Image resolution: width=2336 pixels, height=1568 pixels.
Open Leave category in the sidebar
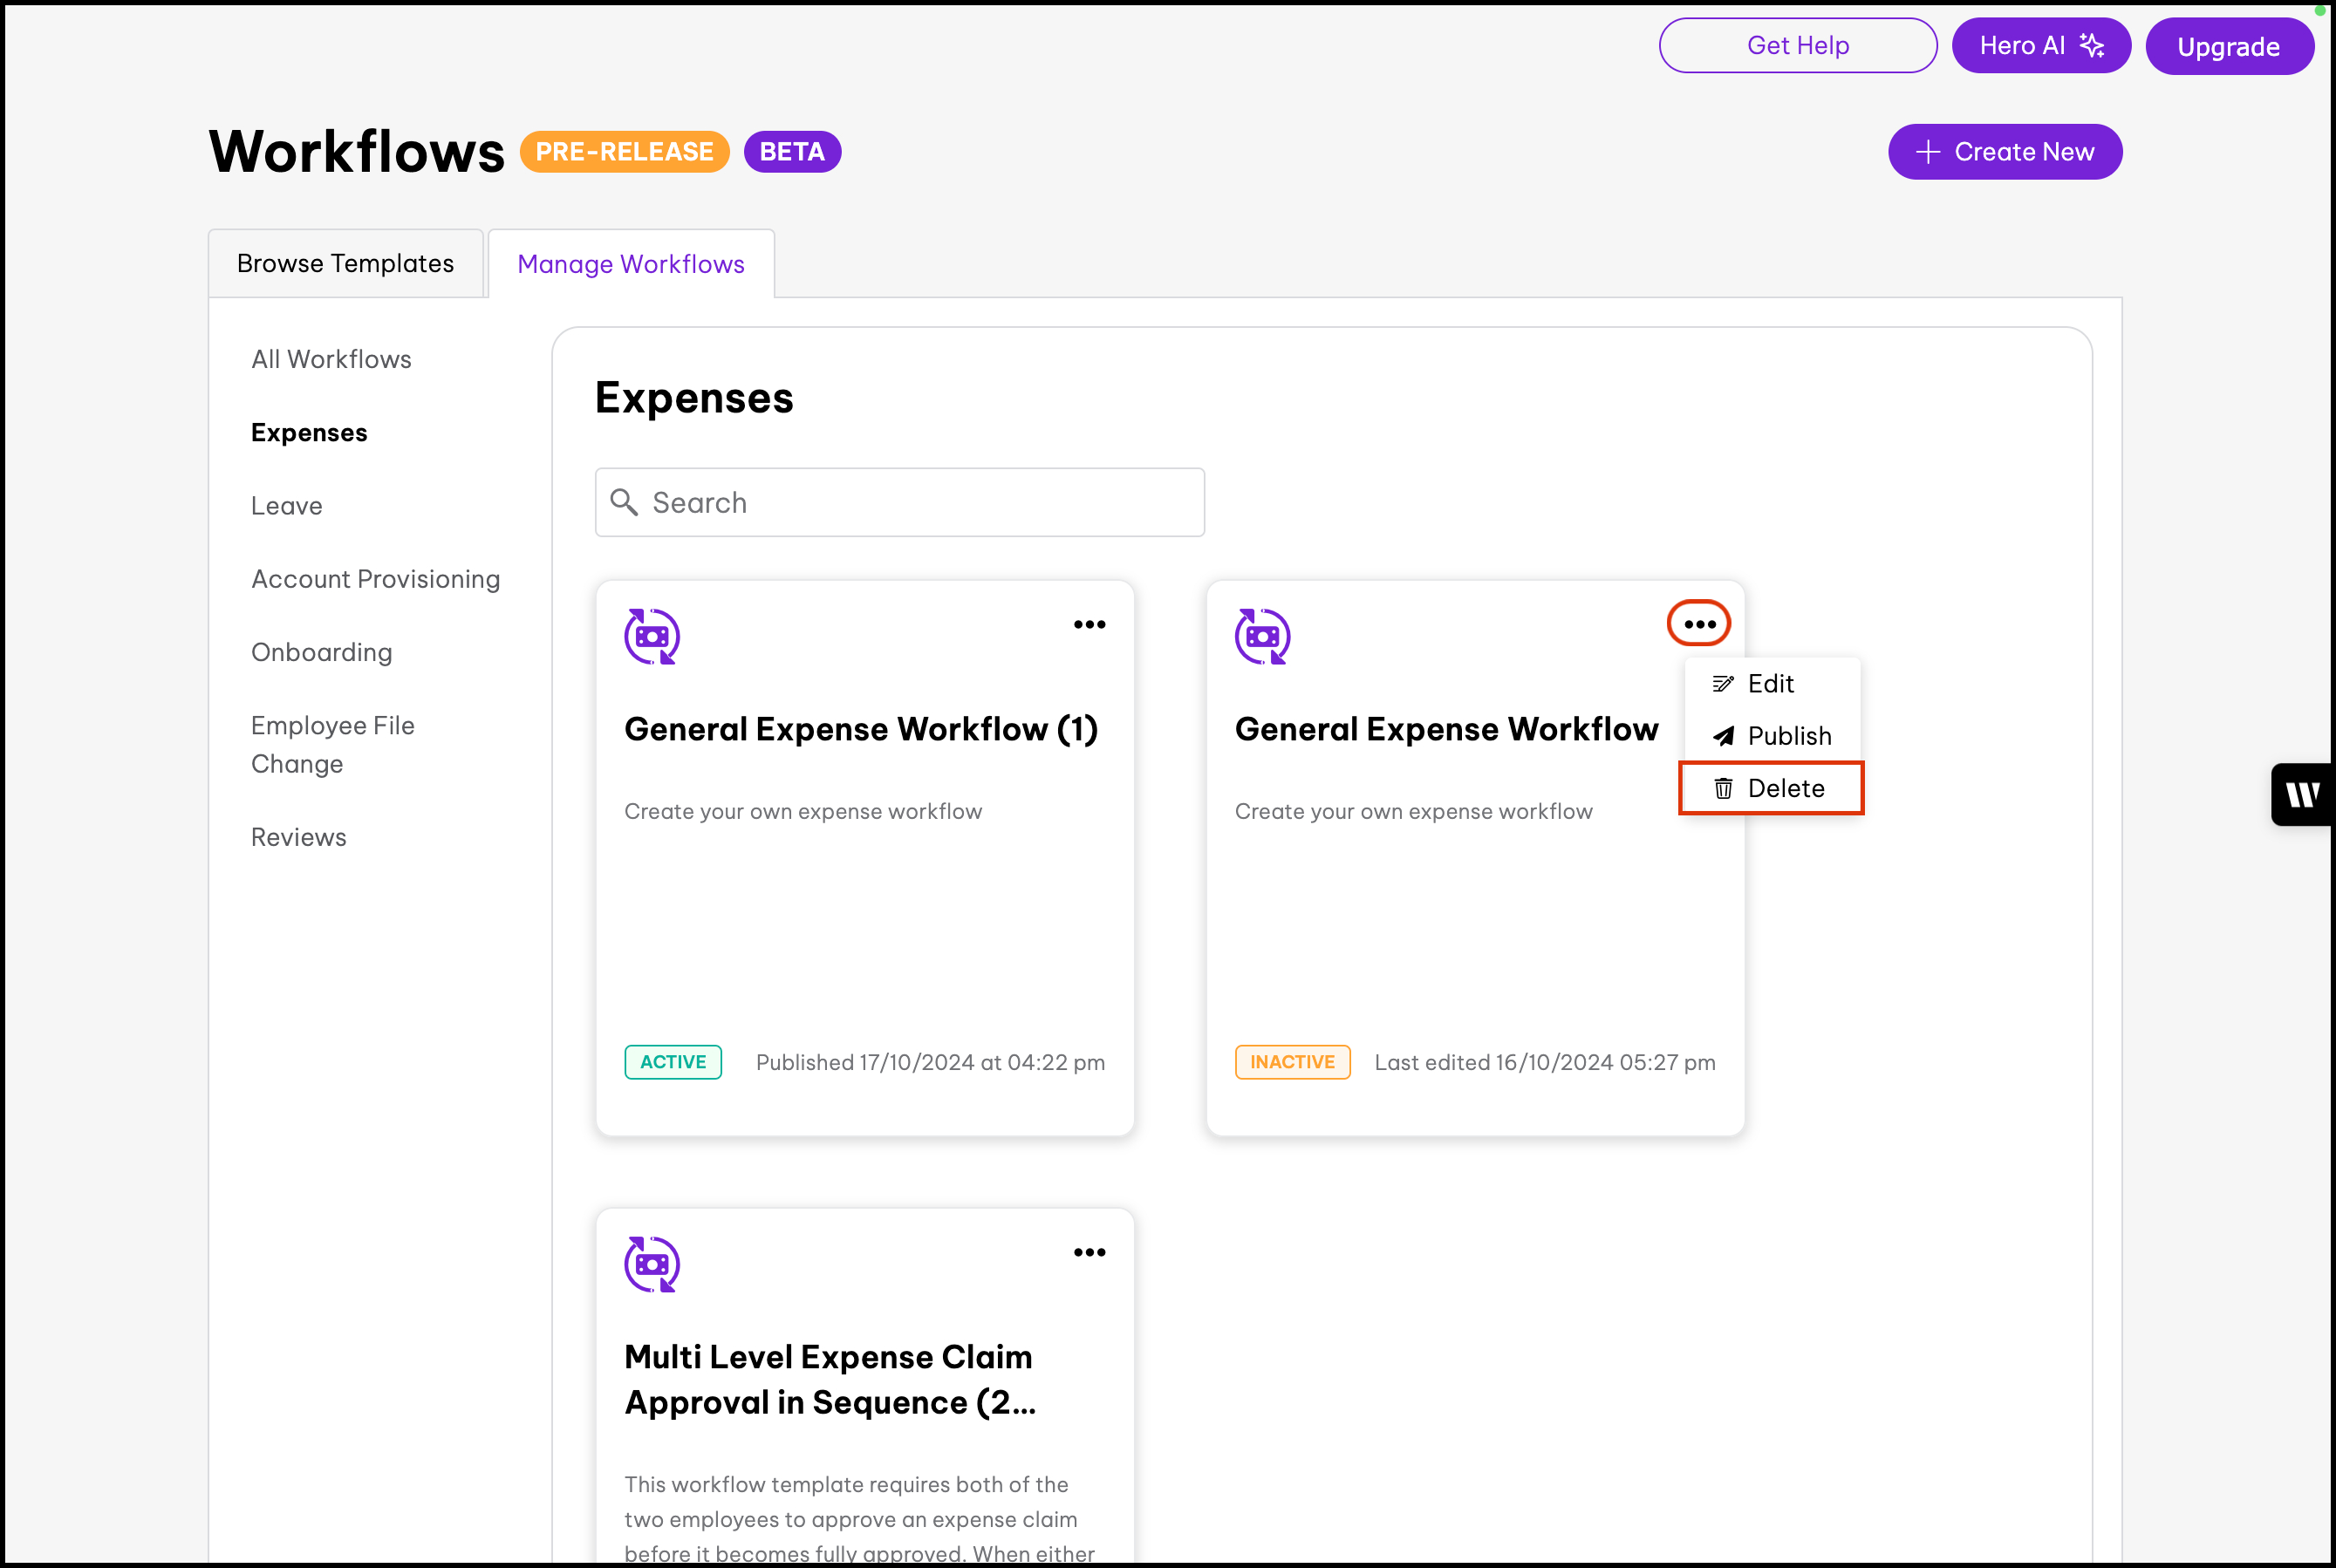pos(286,506)
